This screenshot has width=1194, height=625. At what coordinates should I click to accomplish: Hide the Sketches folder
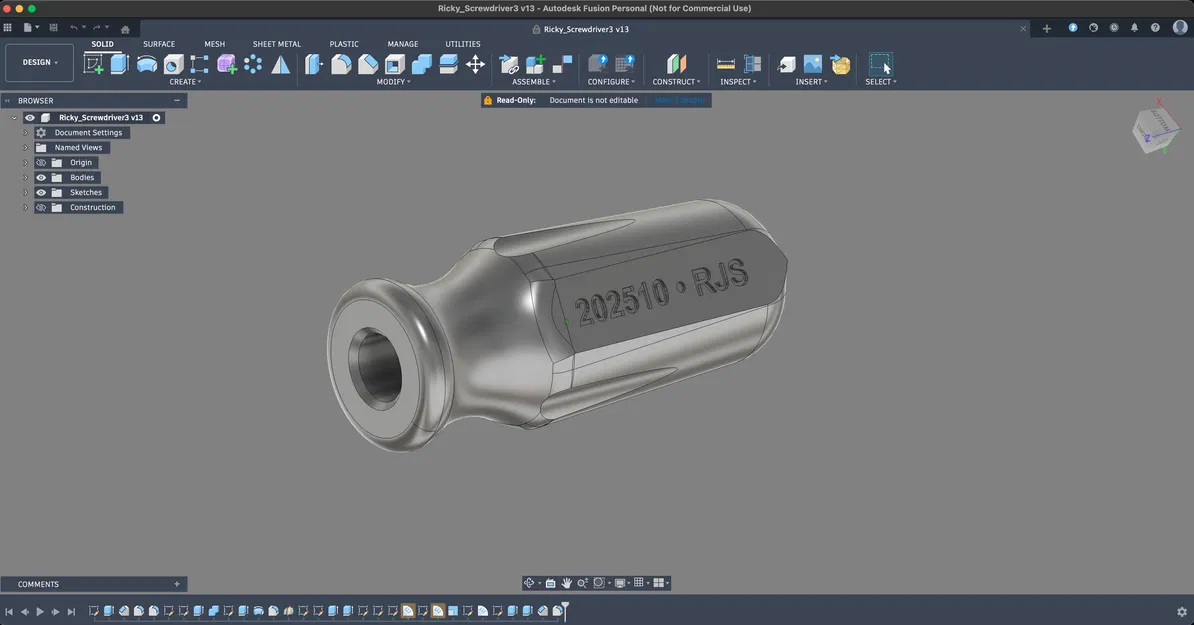click(x=41, y=193)
